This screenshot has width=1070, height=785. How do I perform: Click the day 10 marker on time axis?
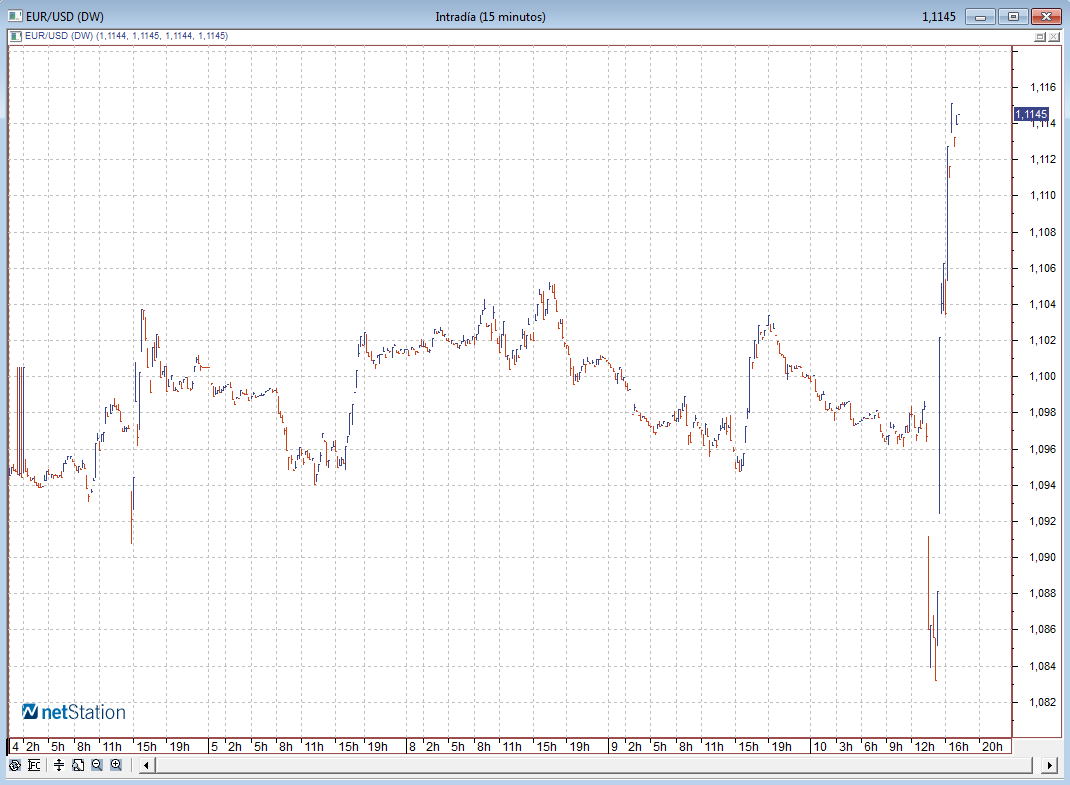click(819, 746)
